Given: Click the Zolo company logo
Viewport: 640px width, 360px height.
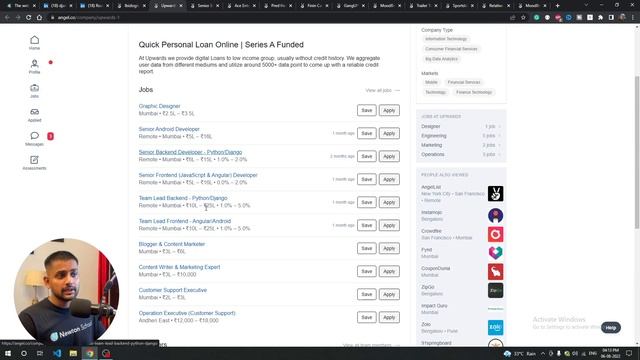Looking at the screenshot, I should (x=496, y=327).
